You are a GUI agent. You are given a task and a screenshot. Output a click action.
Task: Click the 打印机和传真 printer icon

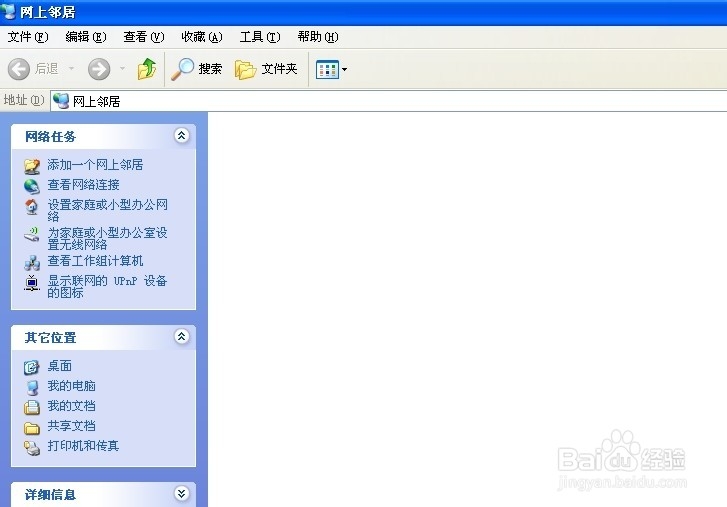[32, 448]
